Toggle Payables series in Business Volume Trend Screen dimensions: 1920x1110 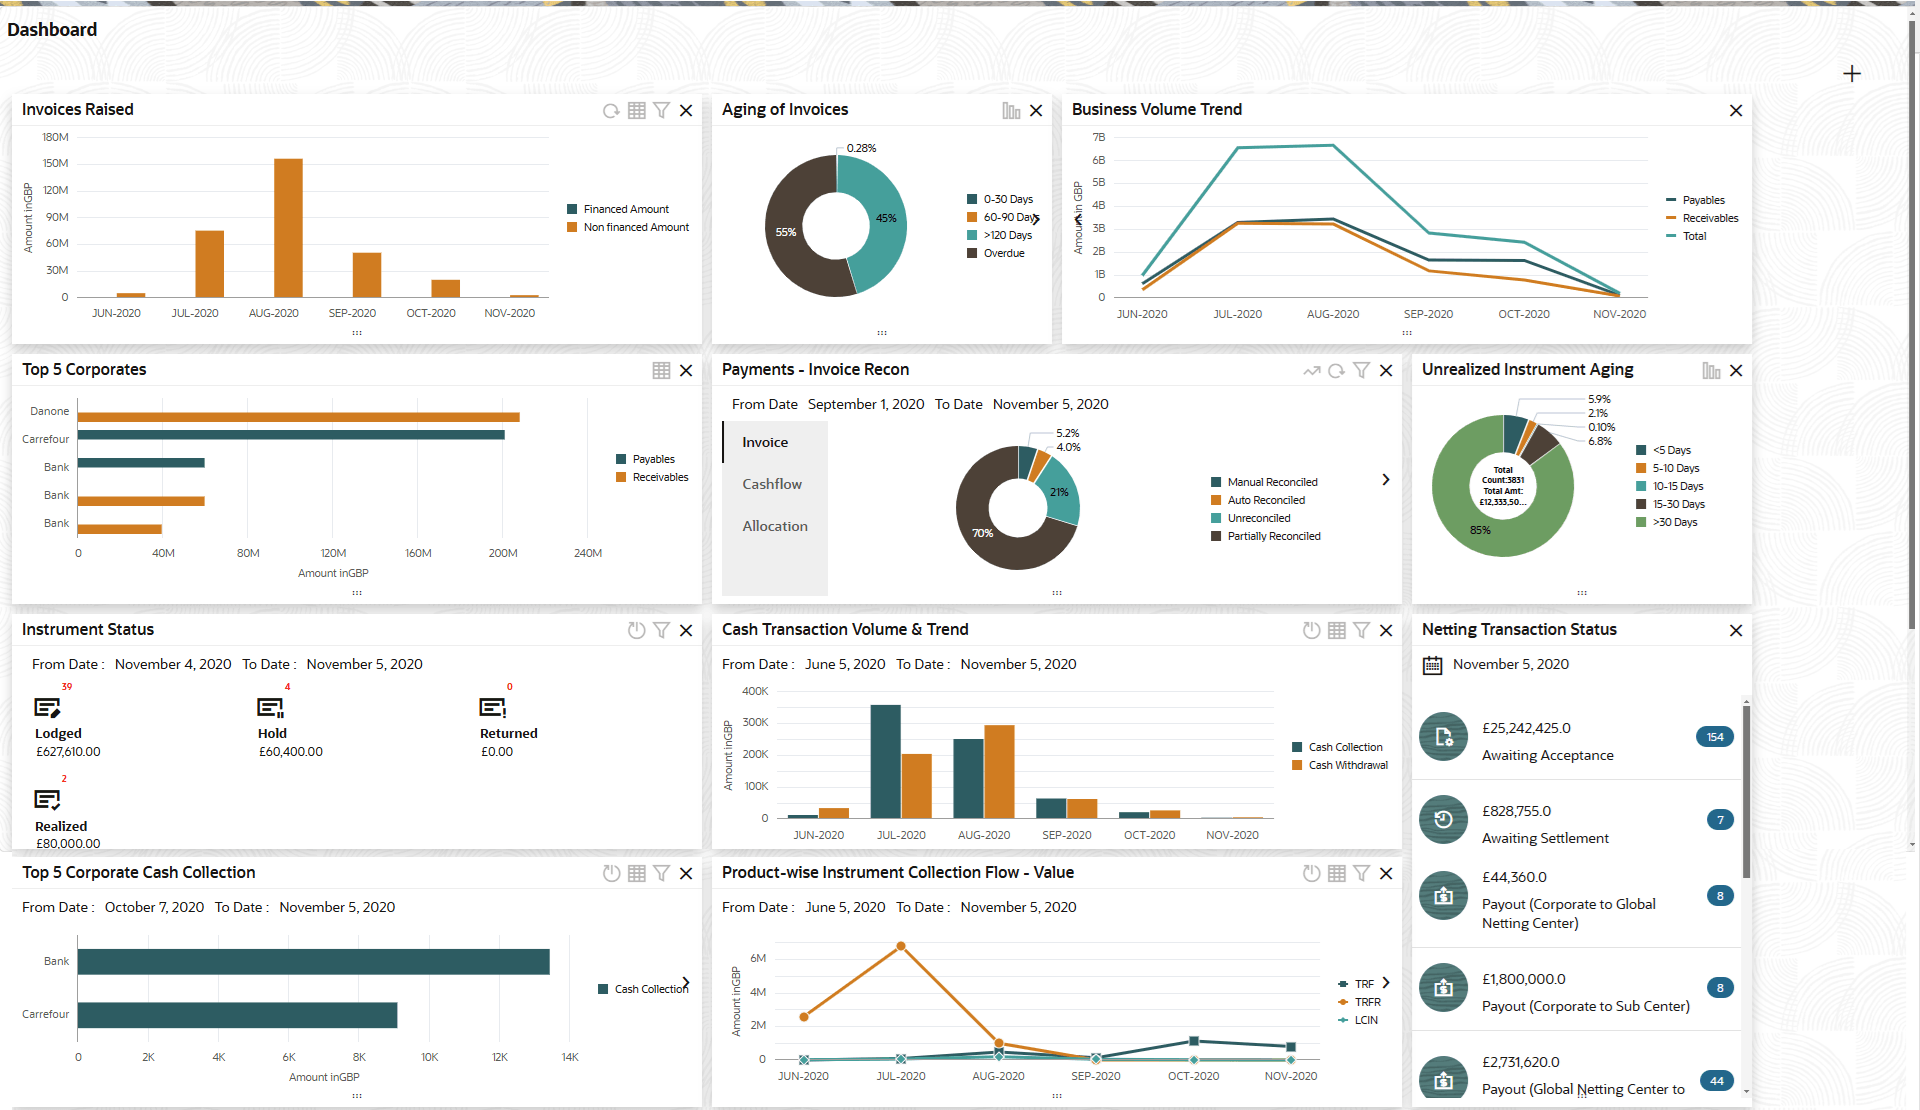point(1702,200)
